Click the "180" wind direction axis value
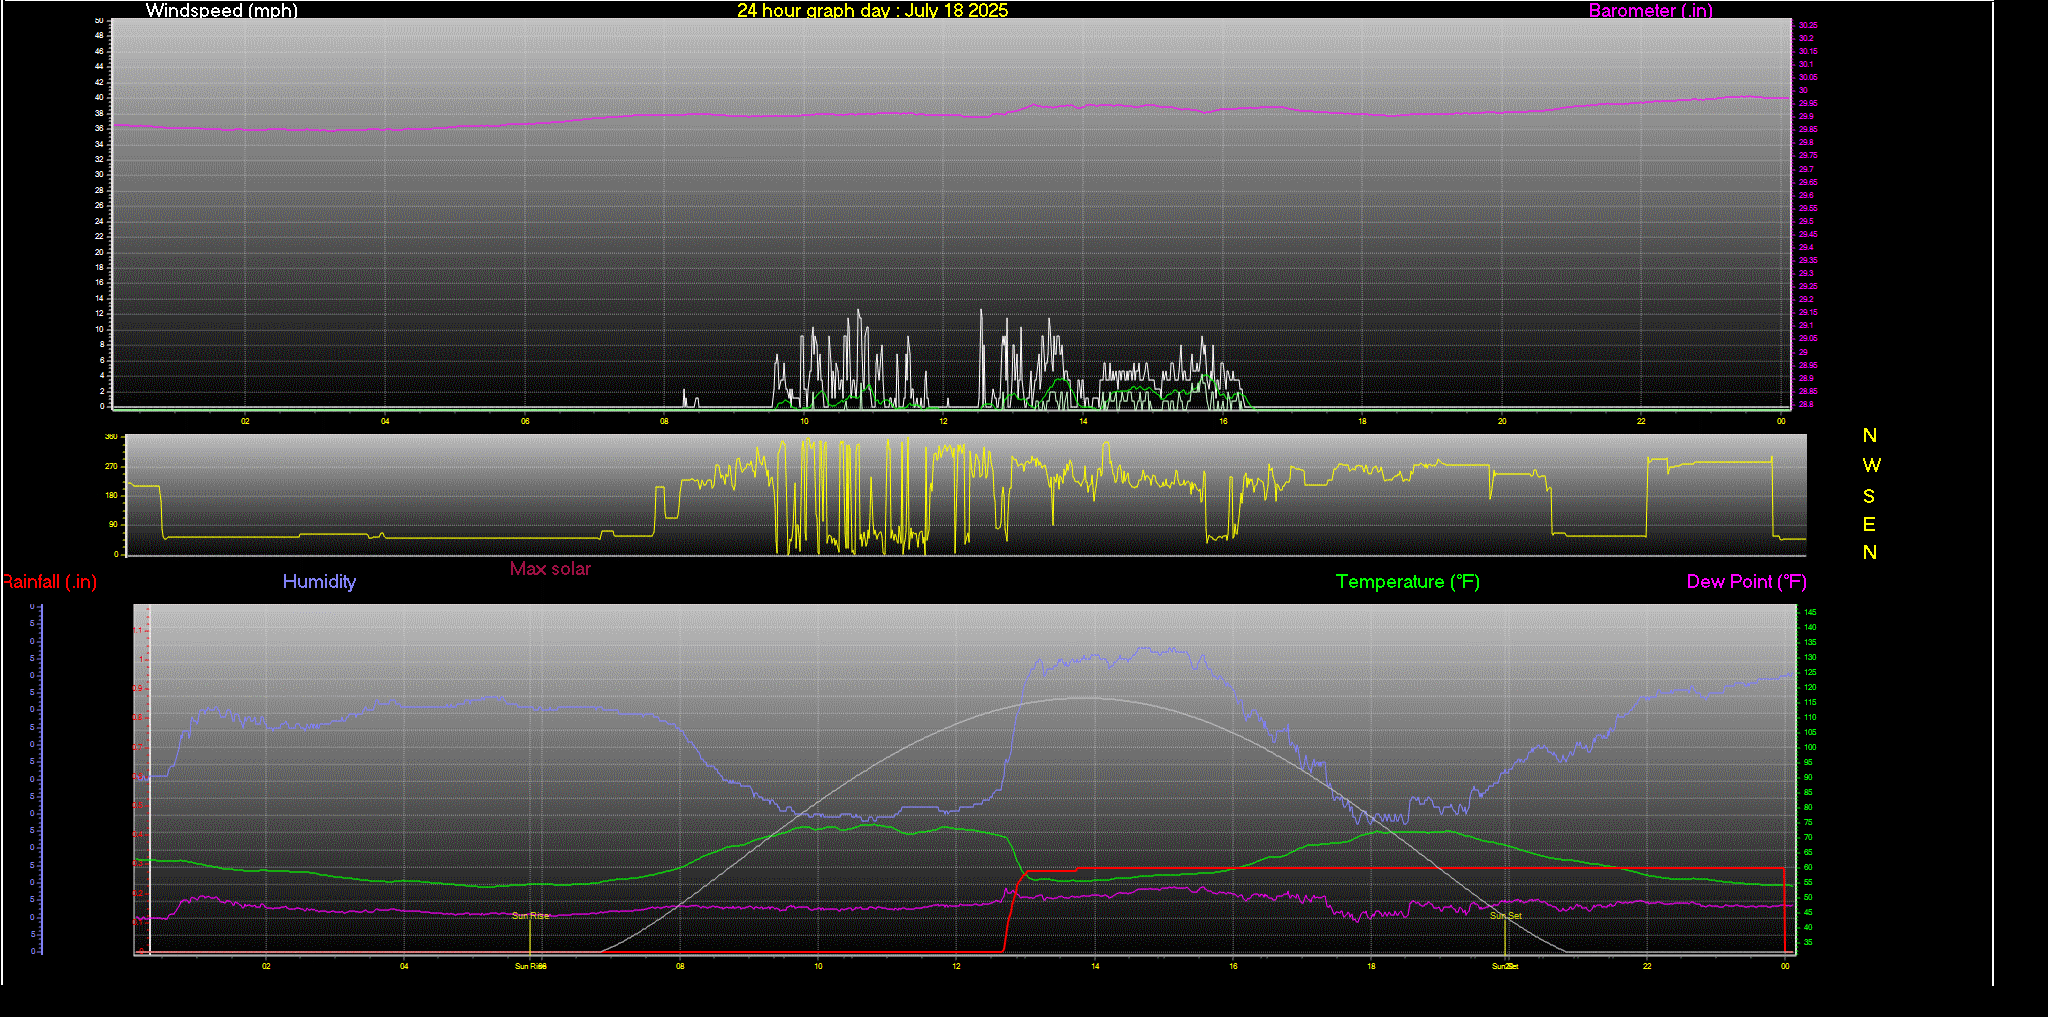Screen dimensions: 2048x1017 [111, 495]
